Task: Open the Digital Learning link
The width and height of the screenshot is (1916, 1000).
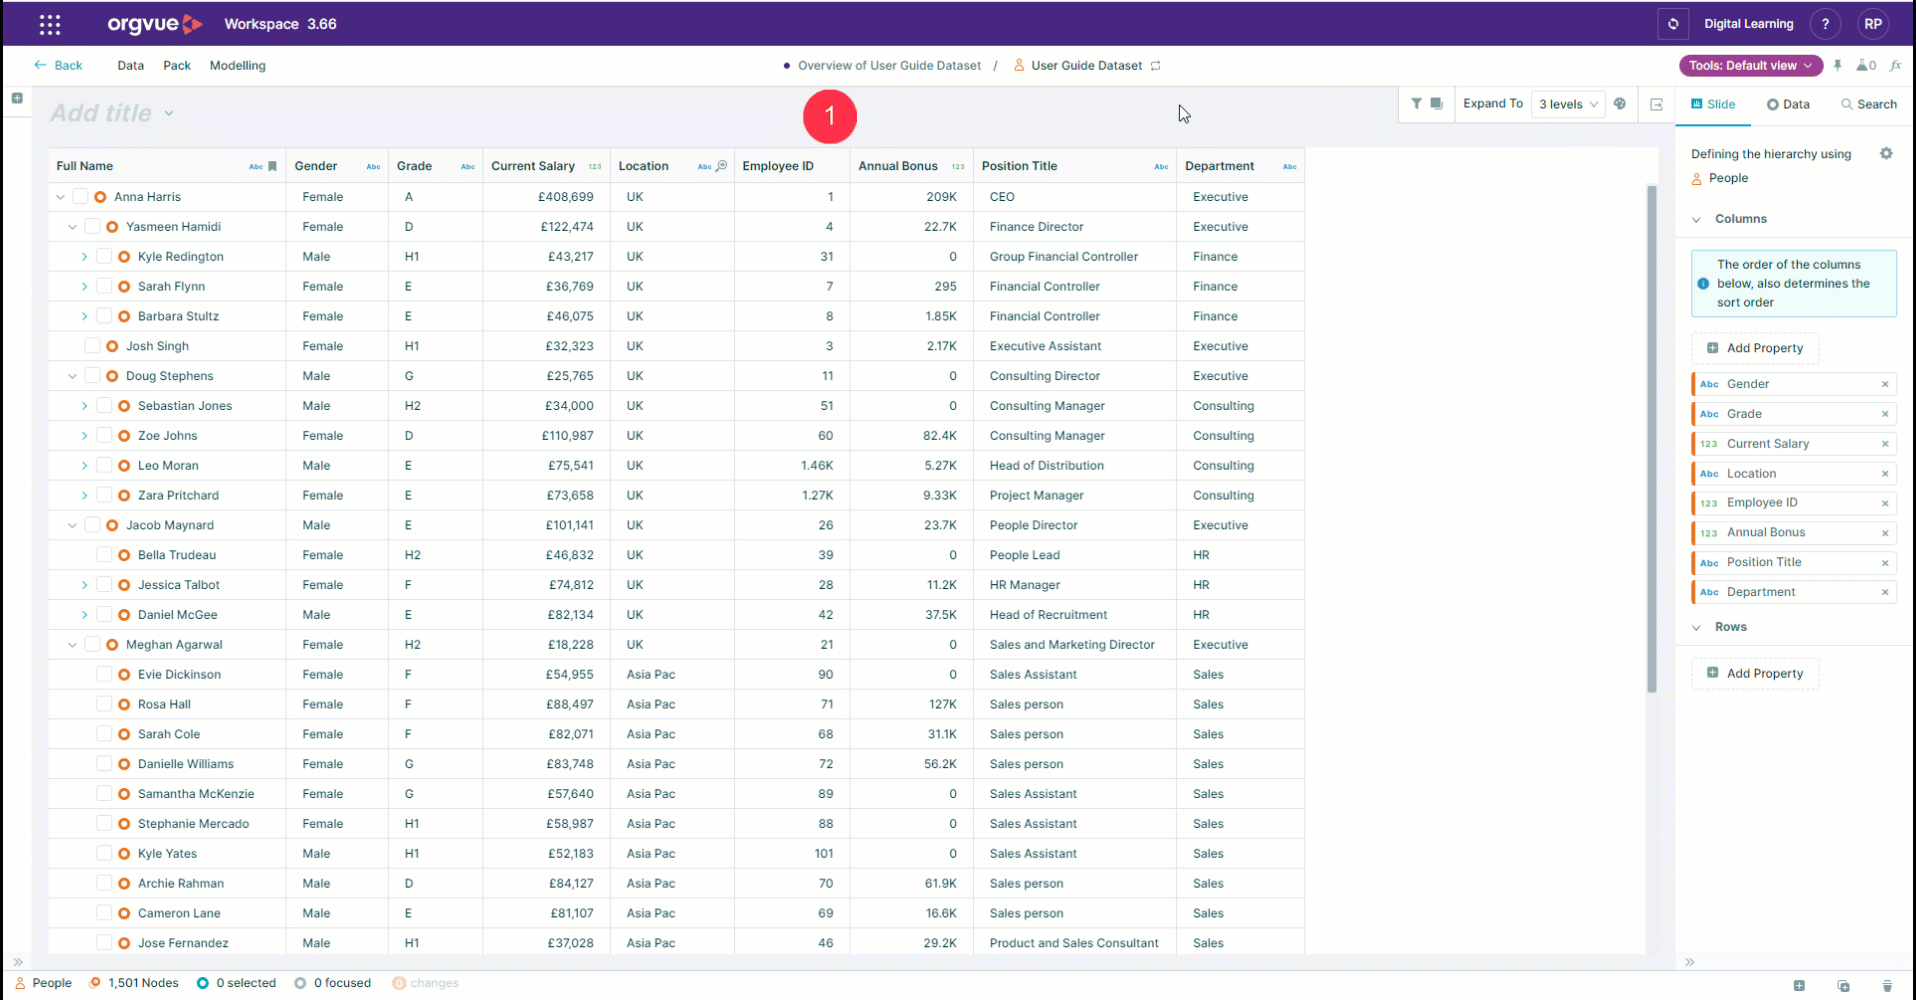Action: (x=1749, y=24)
